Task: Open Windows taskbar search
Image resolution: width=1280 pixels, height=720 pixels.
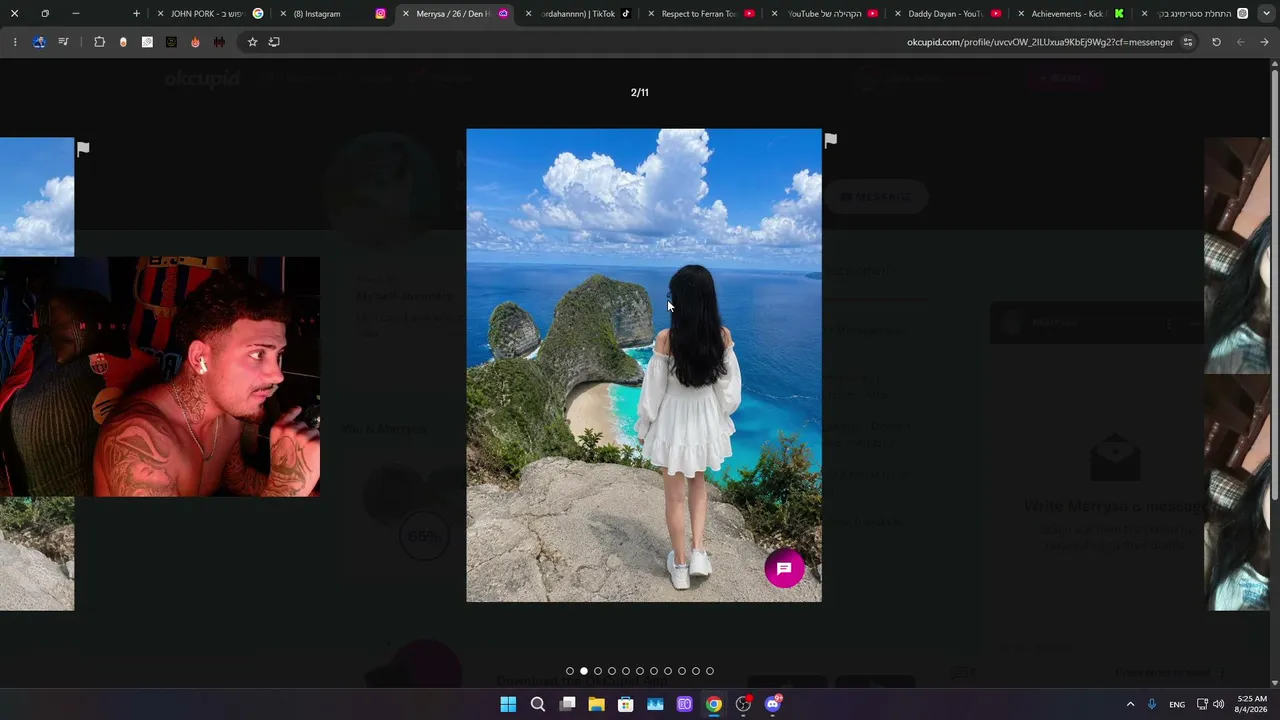Action: pos(537,704)
